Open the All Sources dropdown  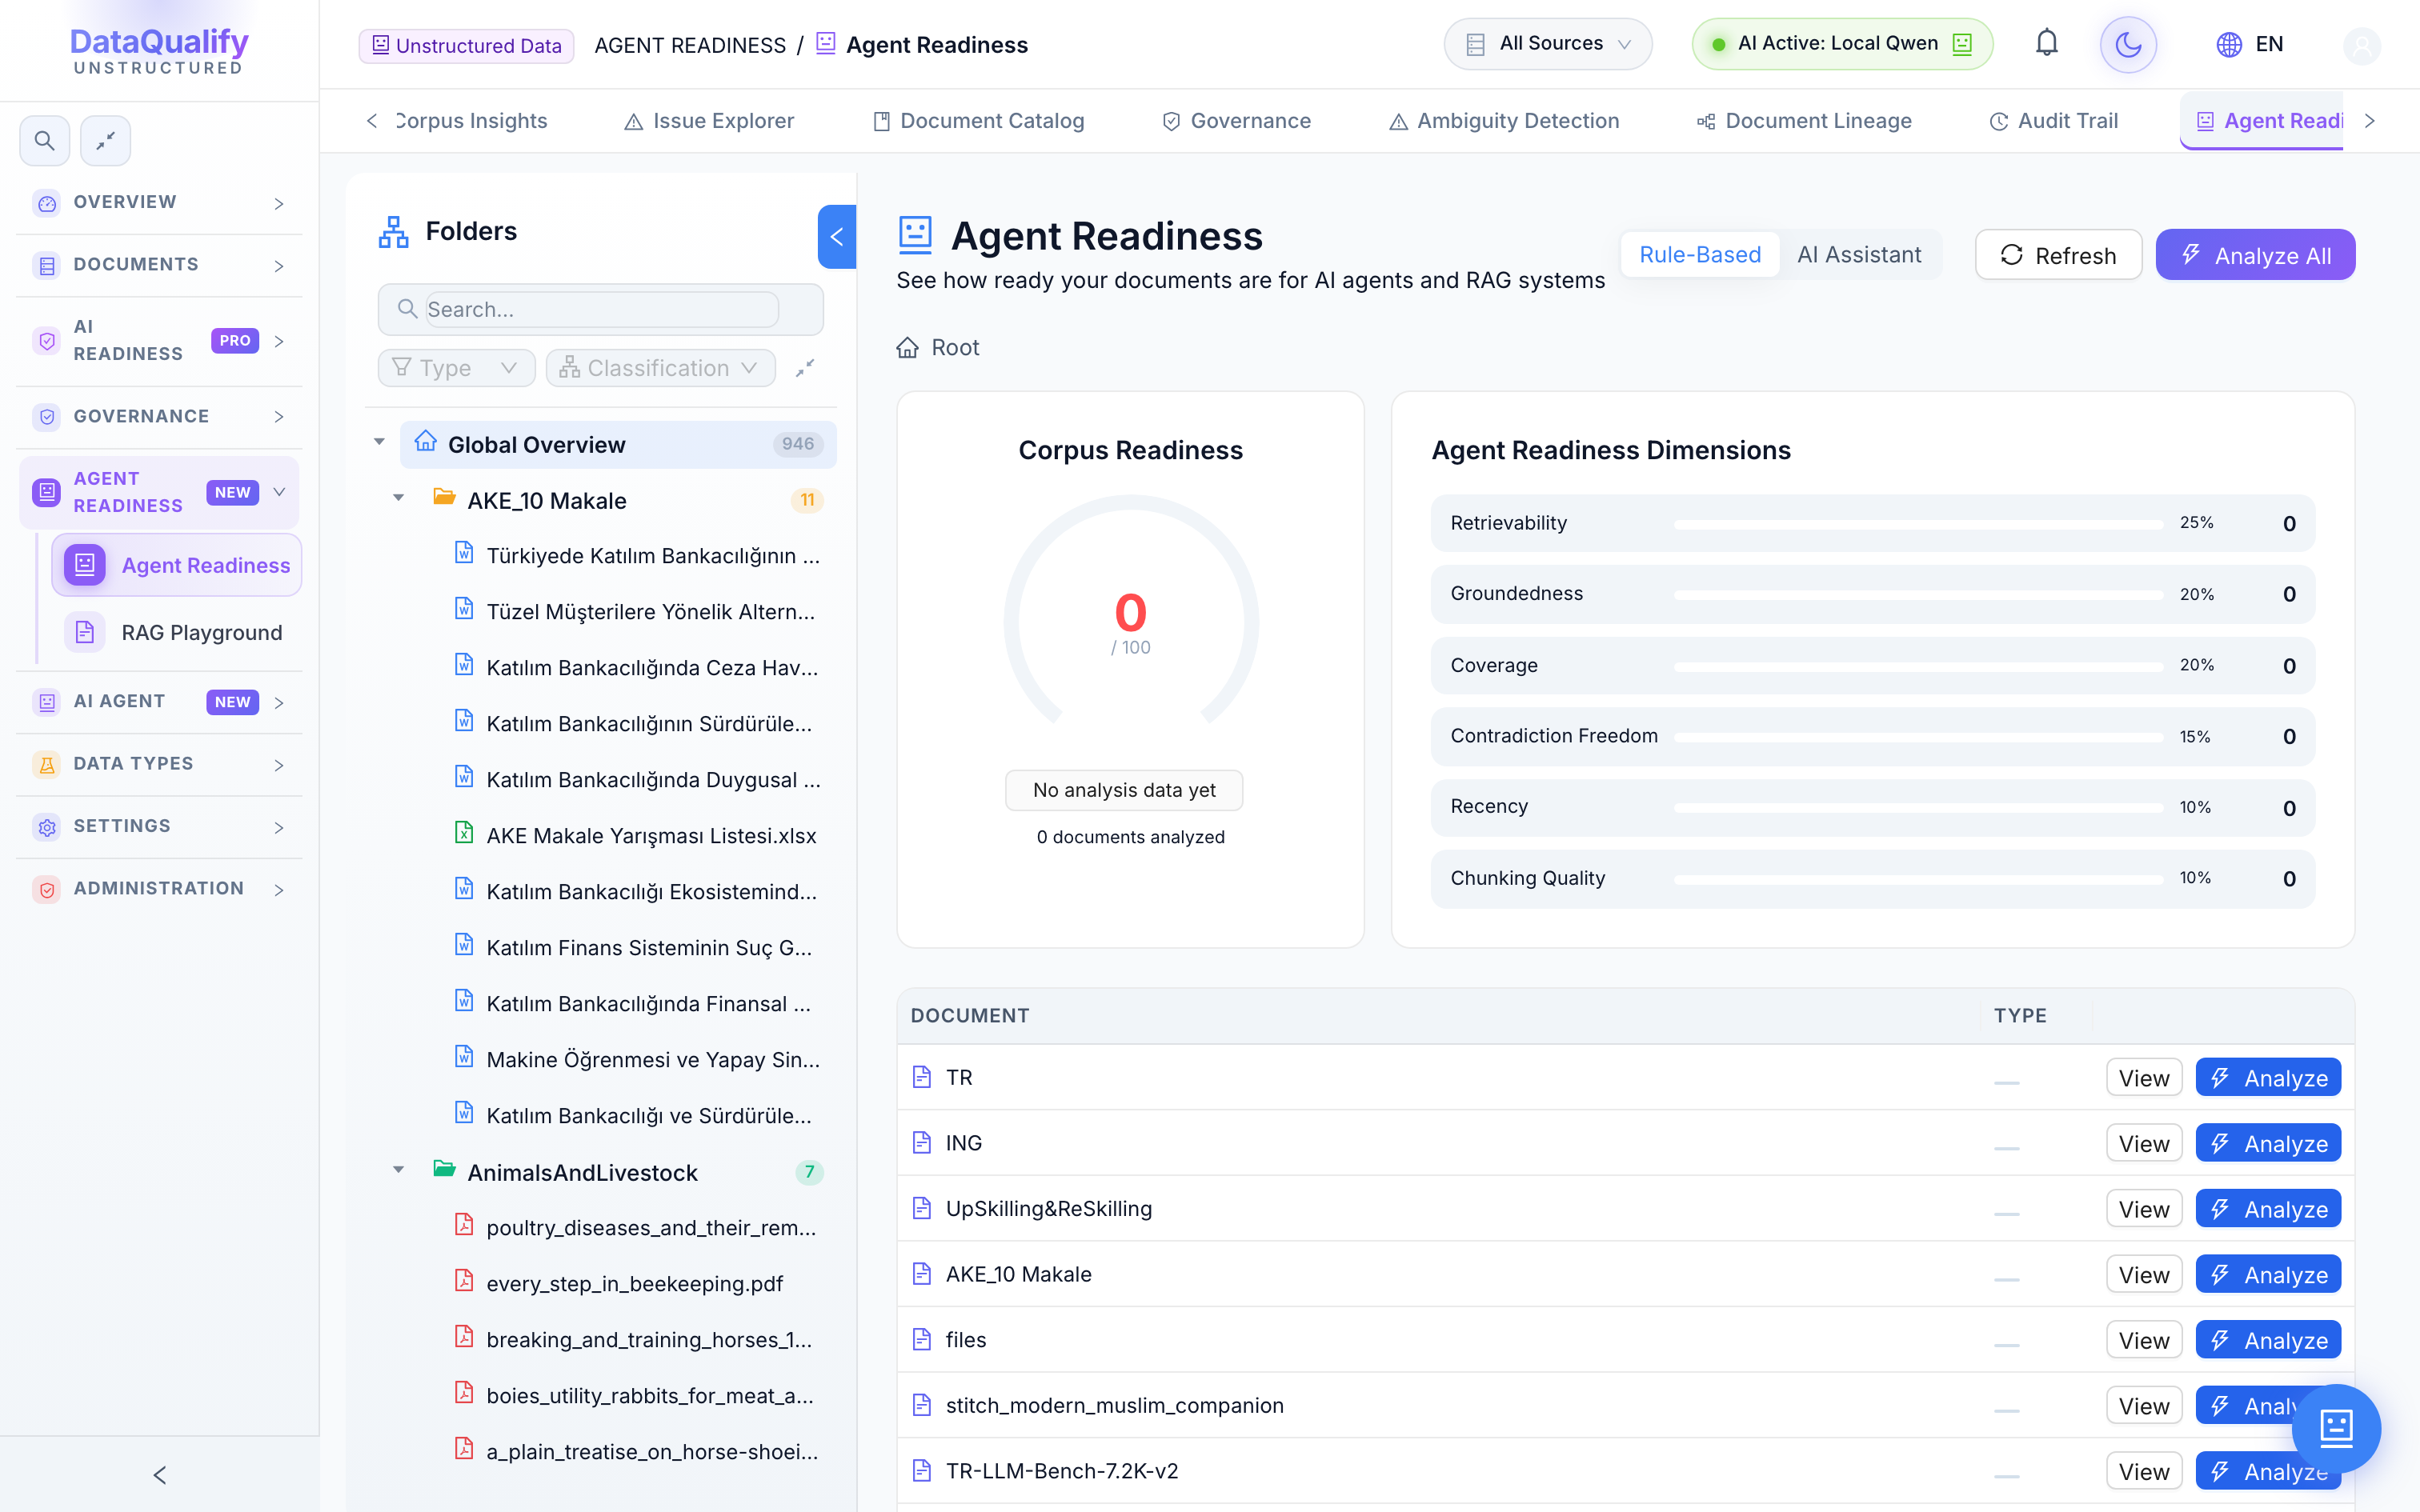1547,44
